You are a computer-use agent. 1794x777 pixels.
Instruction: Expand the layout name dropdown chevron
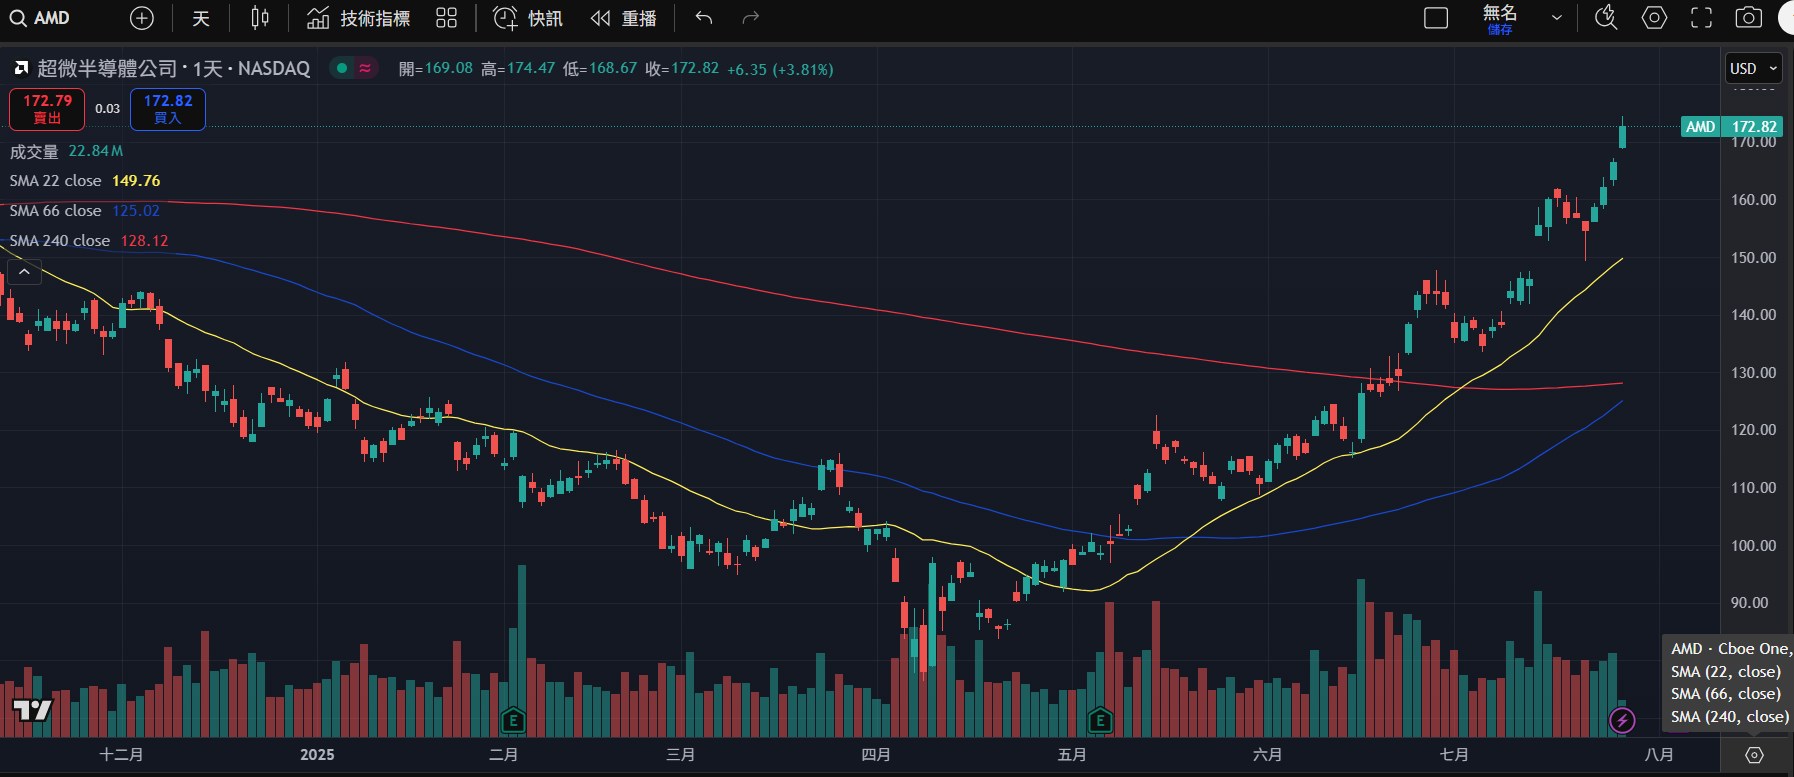[1556, 18]
